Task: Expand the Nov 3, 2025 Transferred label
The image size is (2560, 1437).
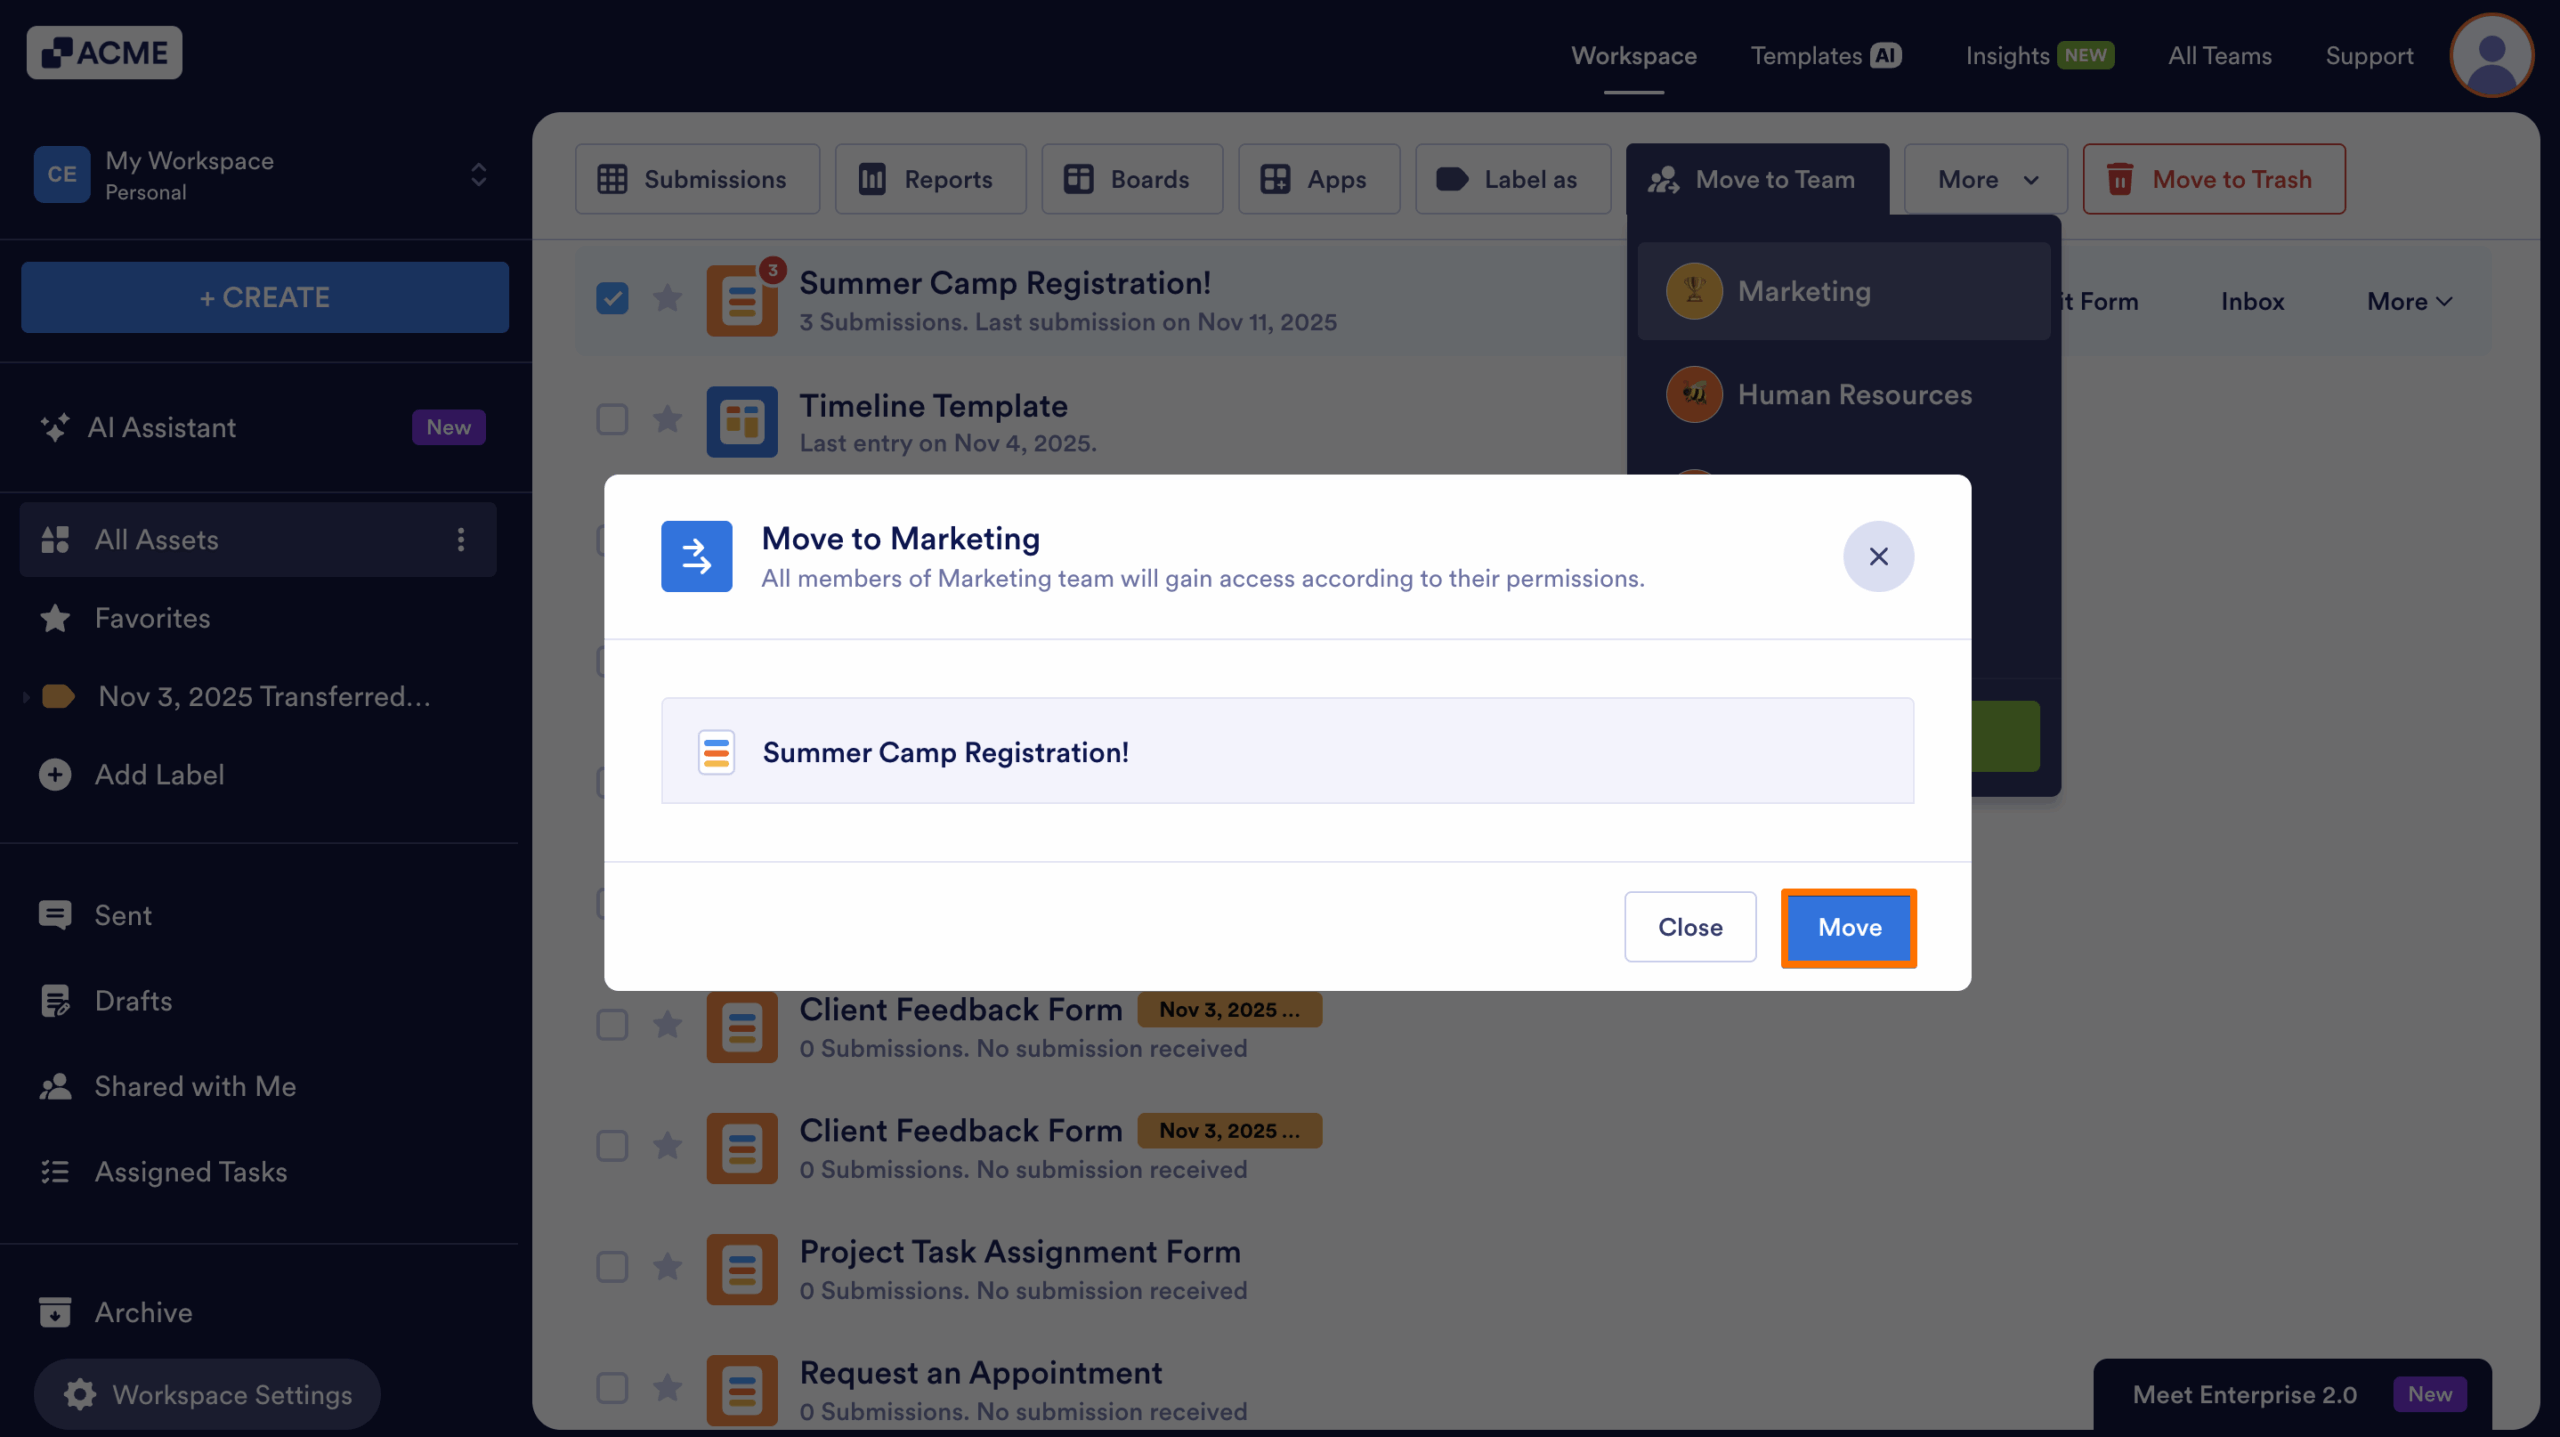Action: (x=25, y=696)
